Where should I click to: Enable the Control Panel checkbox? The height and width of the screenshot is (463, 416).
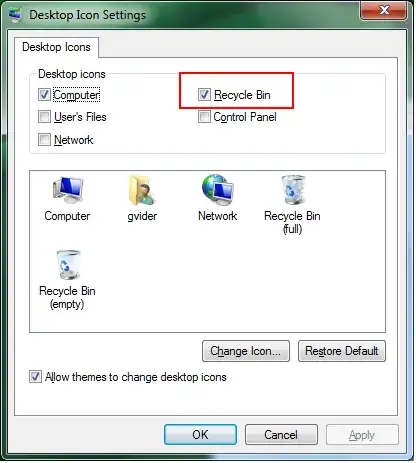[204, 117]
